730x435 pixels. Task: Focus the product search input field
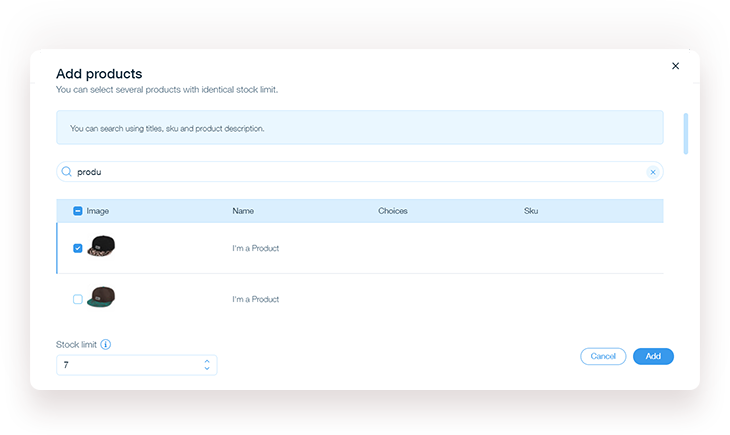tap(359, 172)
